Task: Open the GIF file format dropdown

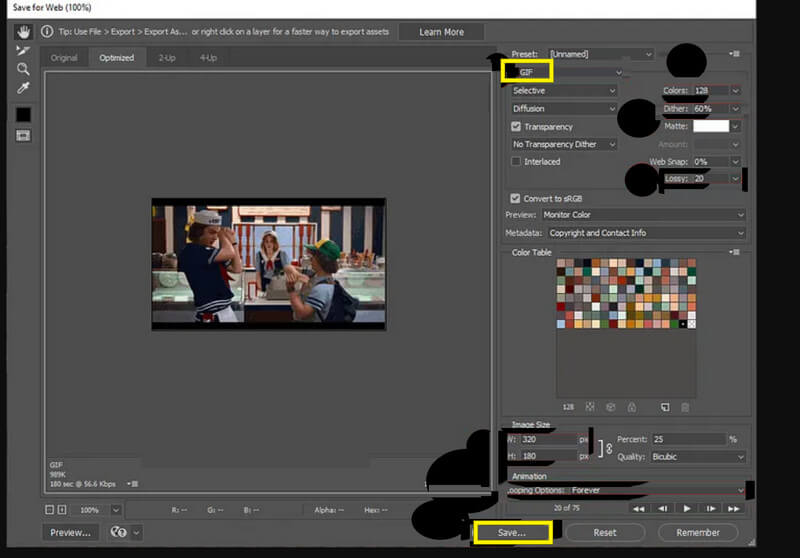Action: (567, 72)
